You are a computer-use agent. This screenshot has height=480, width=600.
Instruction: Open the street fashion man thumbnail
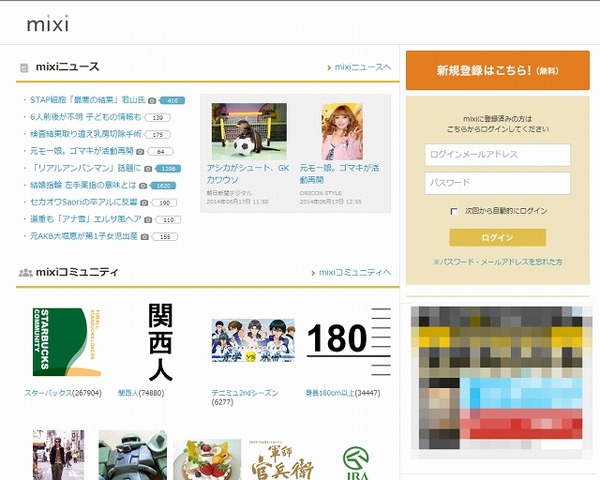pyautogui.click(x=58, y=455)
